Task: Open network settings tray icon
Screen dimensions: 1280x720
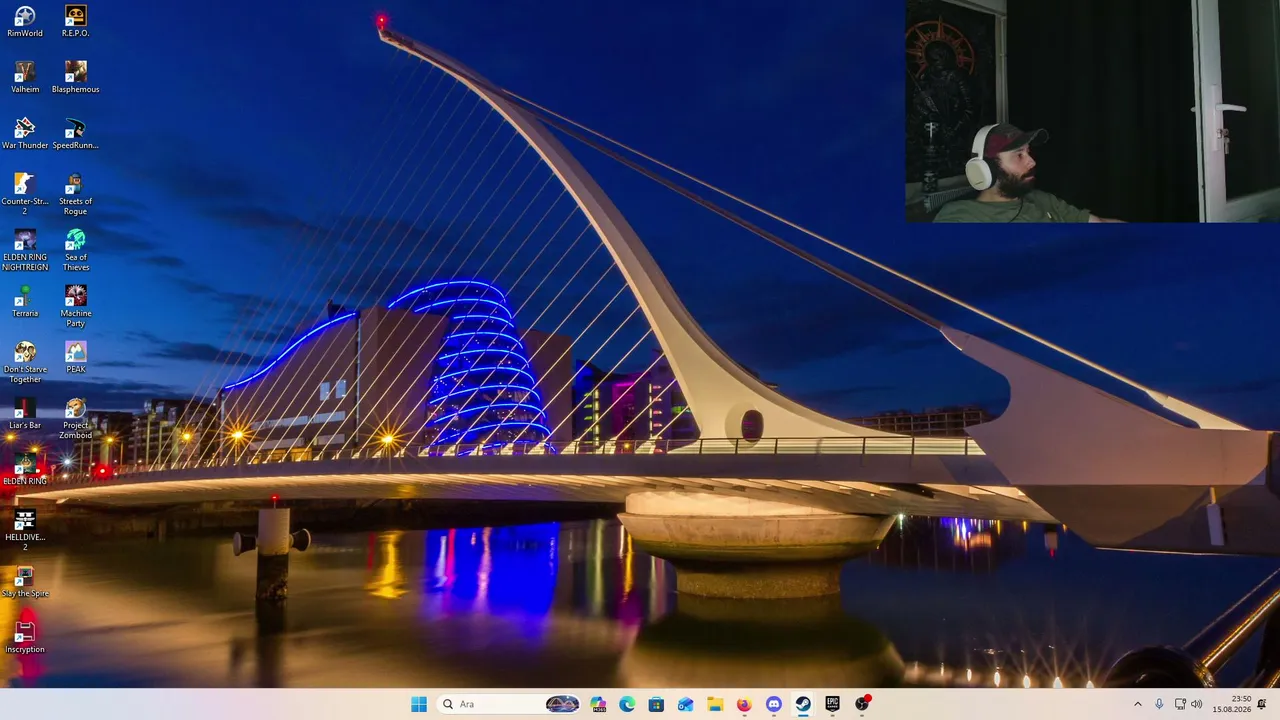Action: 1180,704
